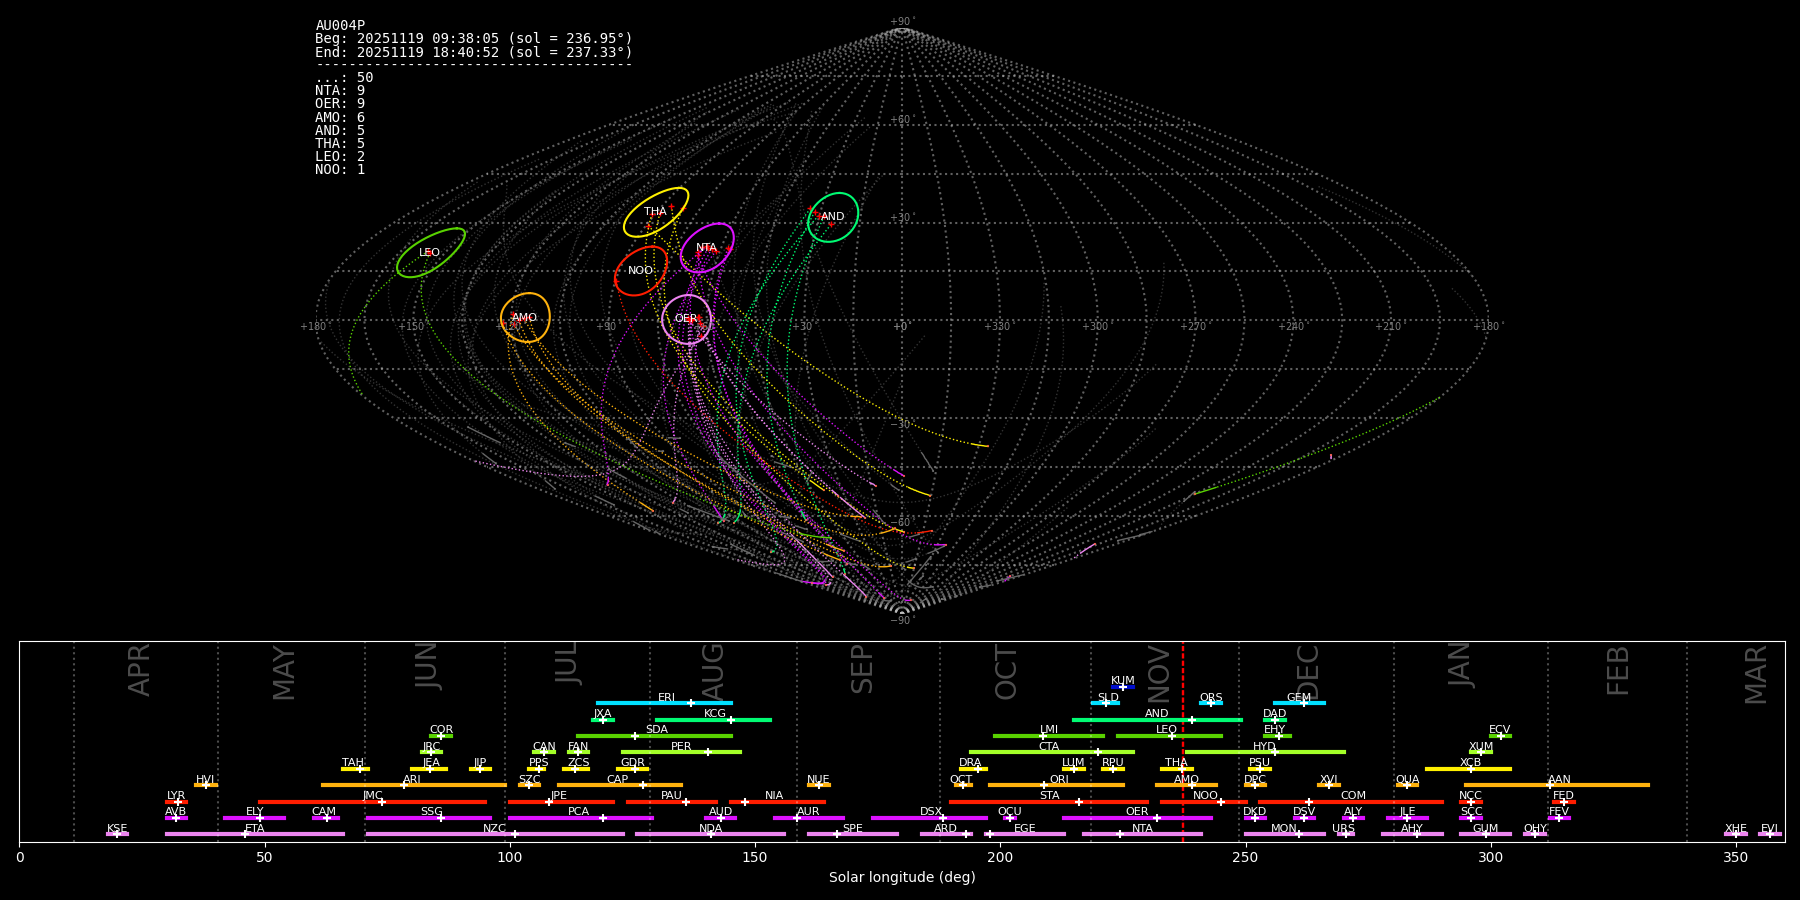Click the AAN shower label in the timeline

coord(1560,780)
